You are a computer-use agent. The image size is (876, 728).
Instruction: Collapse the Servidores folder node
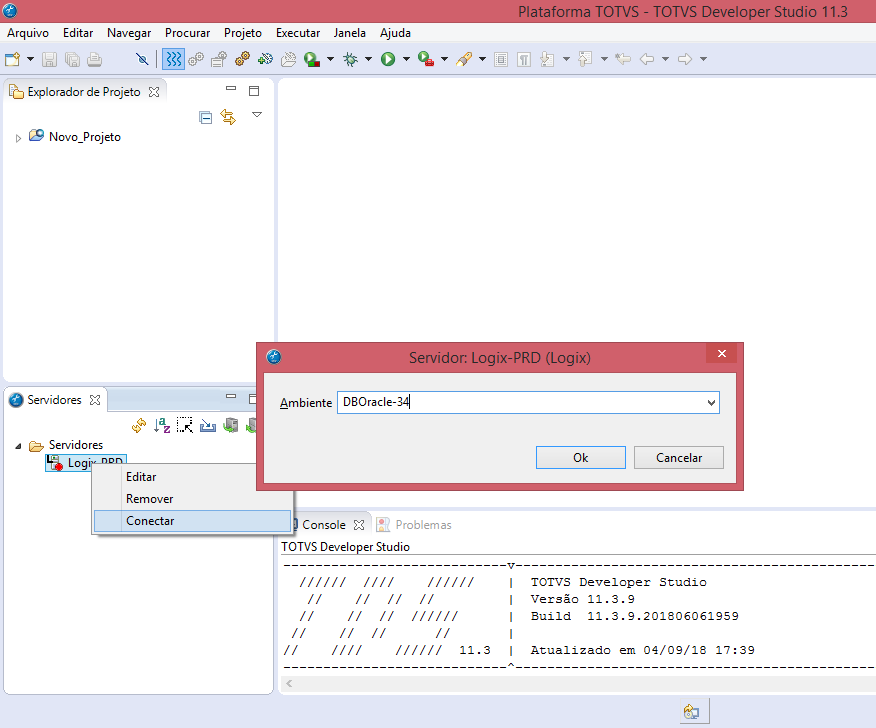click(x=18, y=446)
